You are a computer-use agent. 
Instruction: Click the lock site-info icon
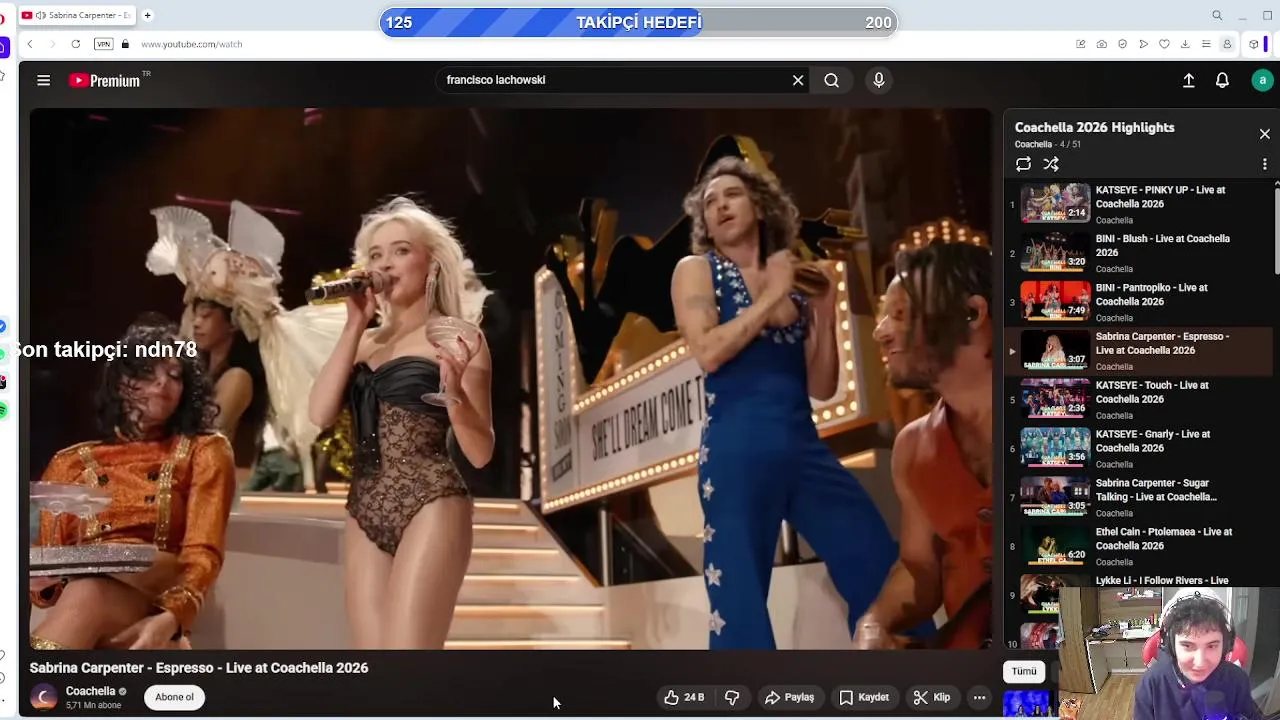pyautogui.click(x=125, y=44)
